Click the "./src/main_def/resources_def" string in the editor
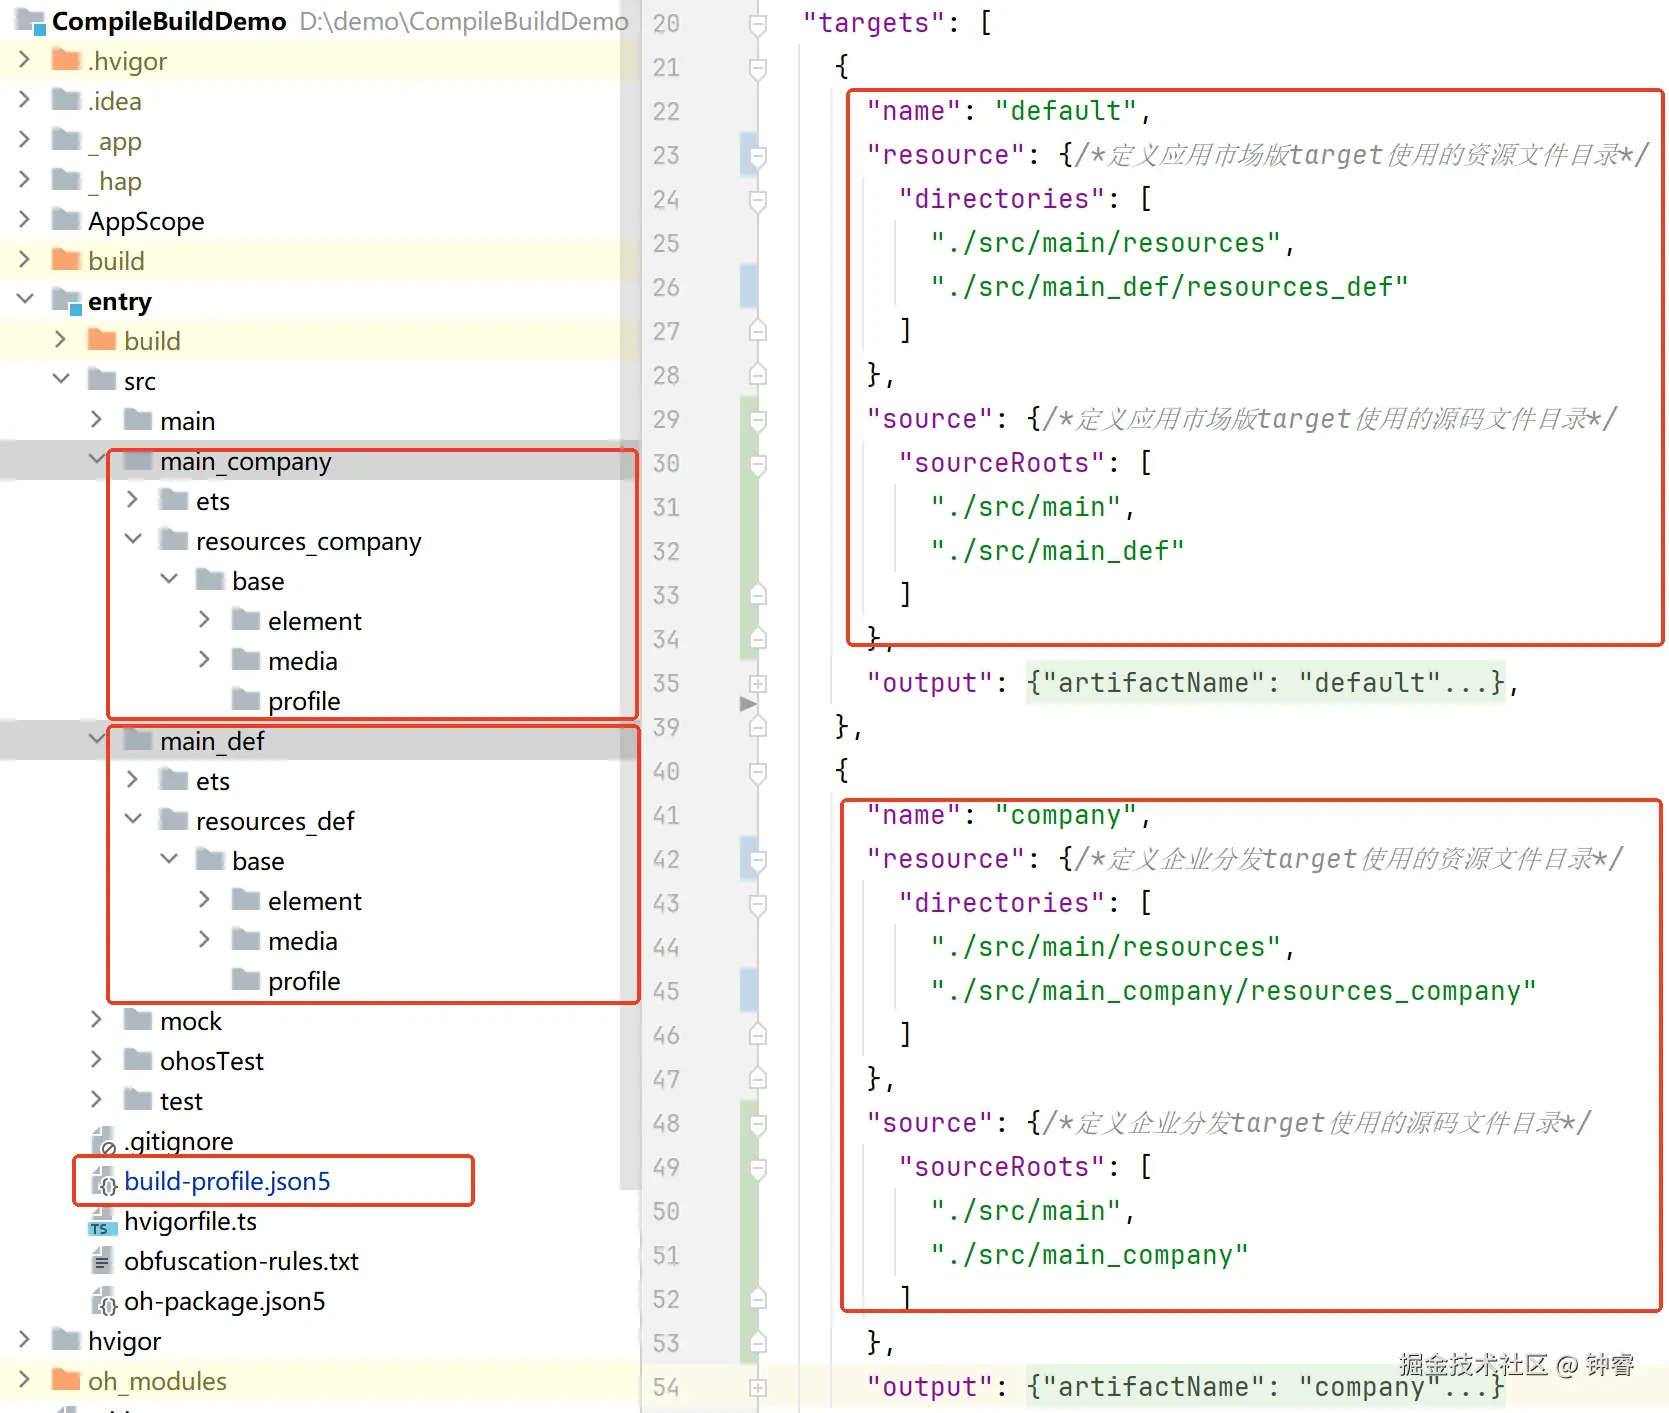Viewport: 1669px width, 1413px height. pyautogui.click(x=1169, y=287)
